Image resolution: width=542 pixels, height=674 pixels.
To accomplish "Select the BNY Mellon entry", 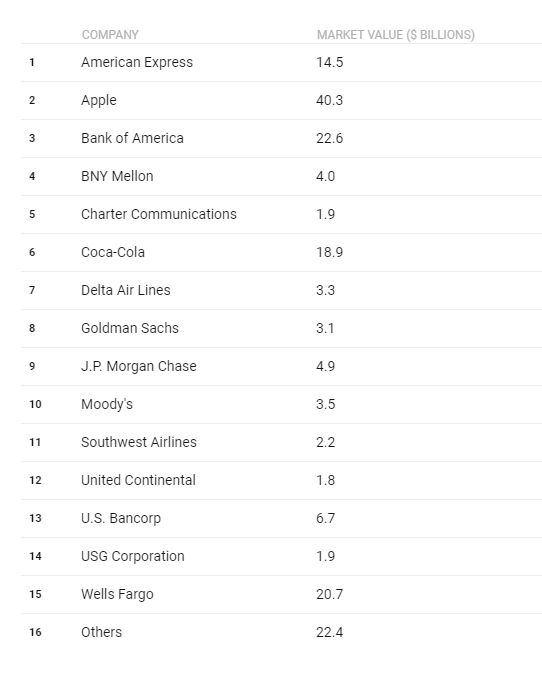I will 117,176.
